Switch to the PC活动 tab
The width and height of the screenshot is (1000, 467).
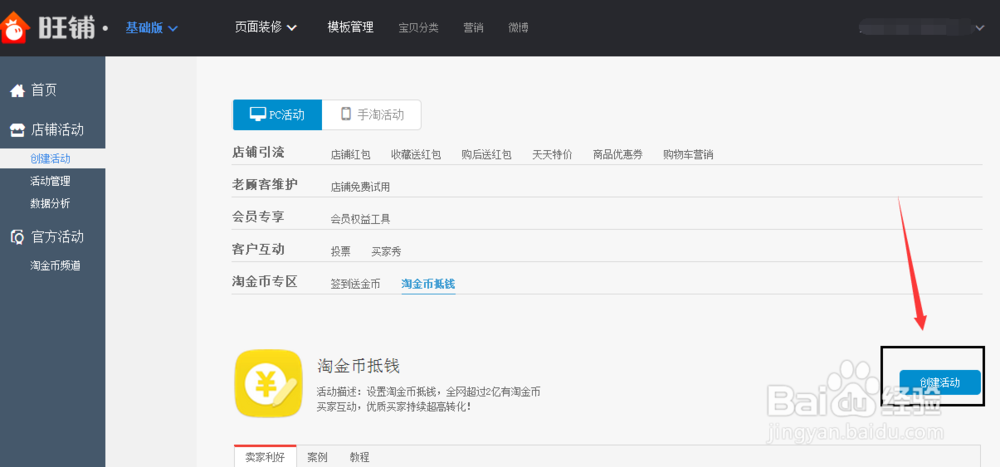click(x=277, y=115)
